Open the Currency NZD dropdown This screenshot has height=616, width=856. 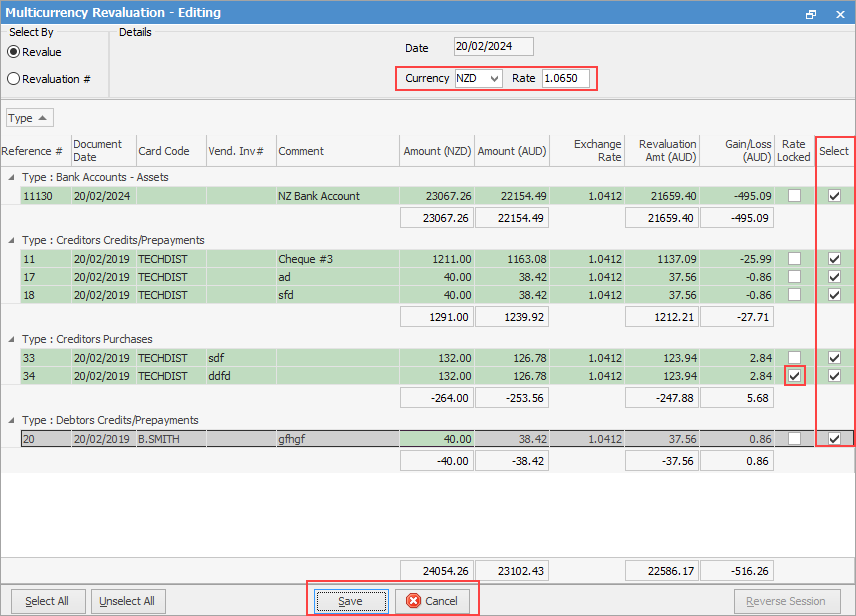point(478,78)
